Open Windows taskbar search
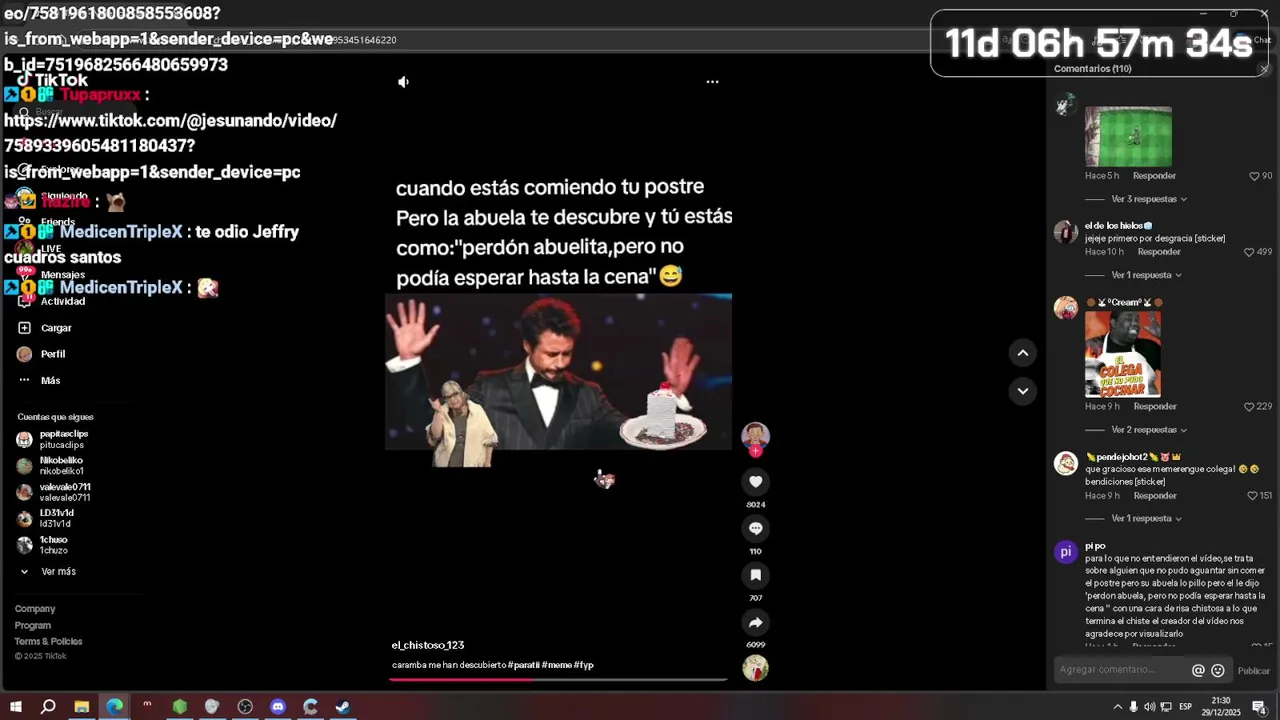 48,707
